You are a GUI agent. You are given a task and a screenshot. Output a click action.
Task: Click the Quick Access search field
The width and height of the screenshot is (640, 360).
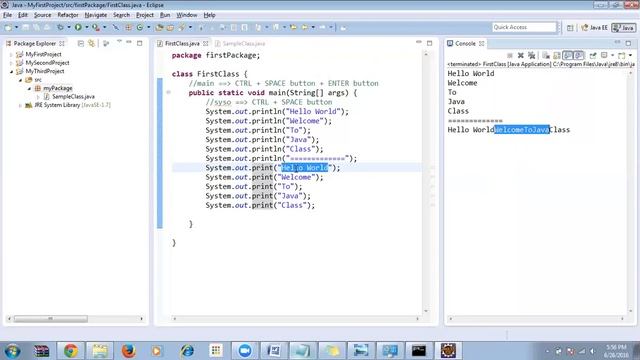pos(524,27)
